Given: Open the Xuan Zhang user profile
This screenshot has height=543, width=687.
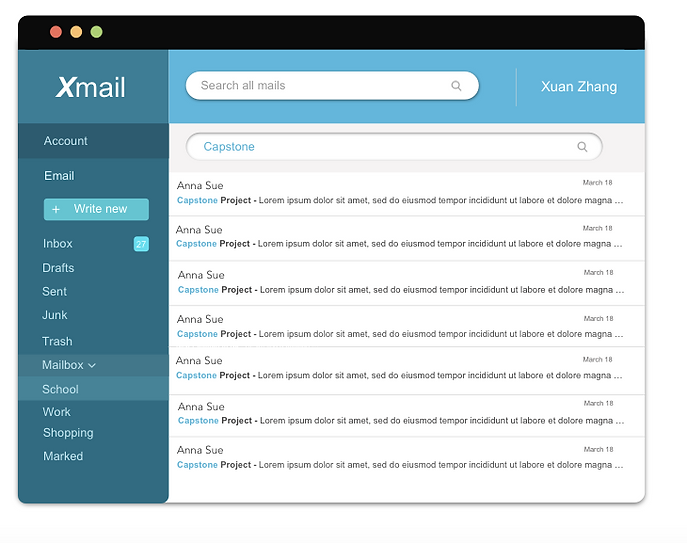Looking at the screenshot, I should (x=579, y=87).
